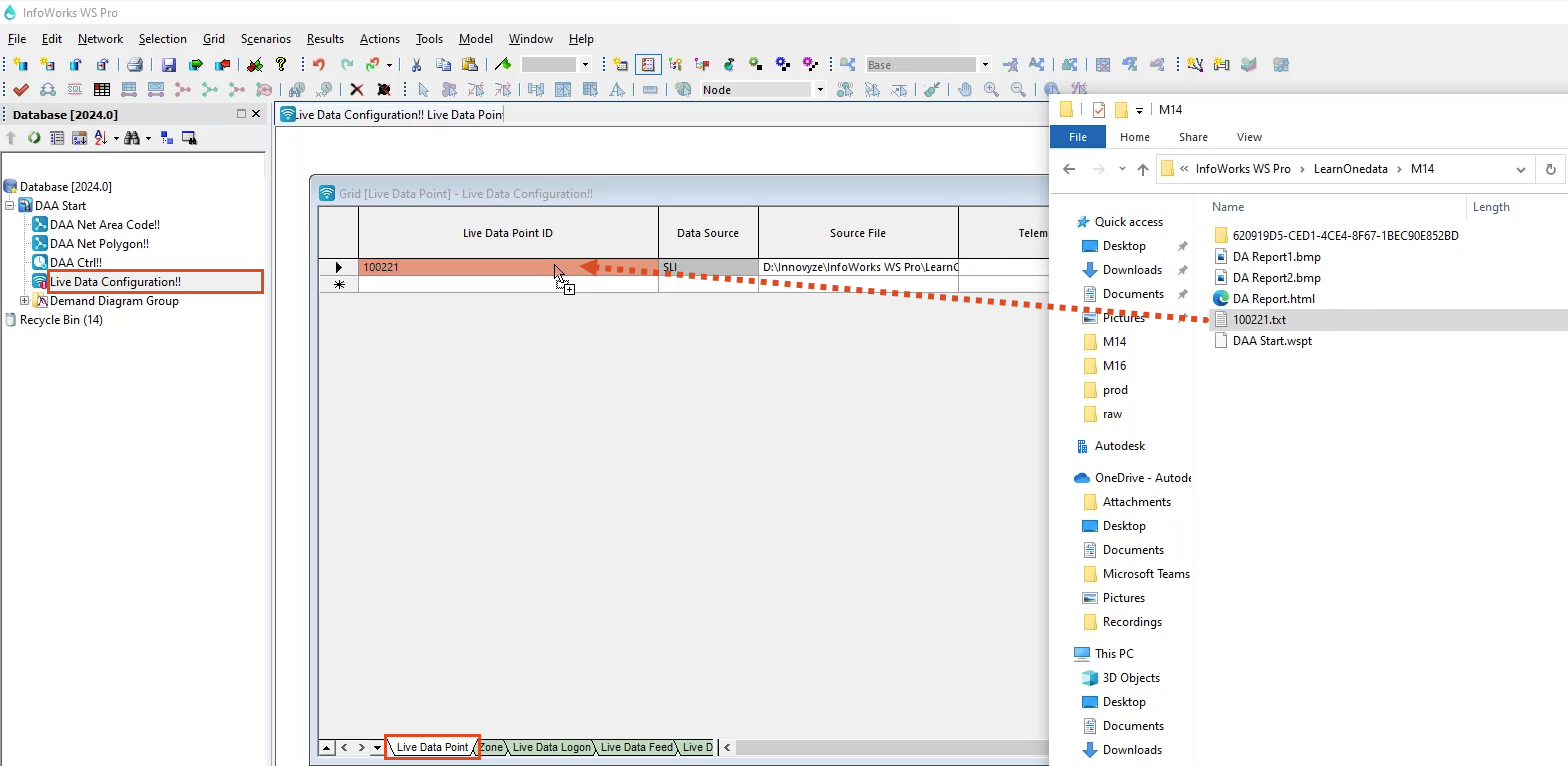Image resolution: width=1568 pixels, height=766 pixels.
Task: Open the Tools menu
Action: click(429, 39)
